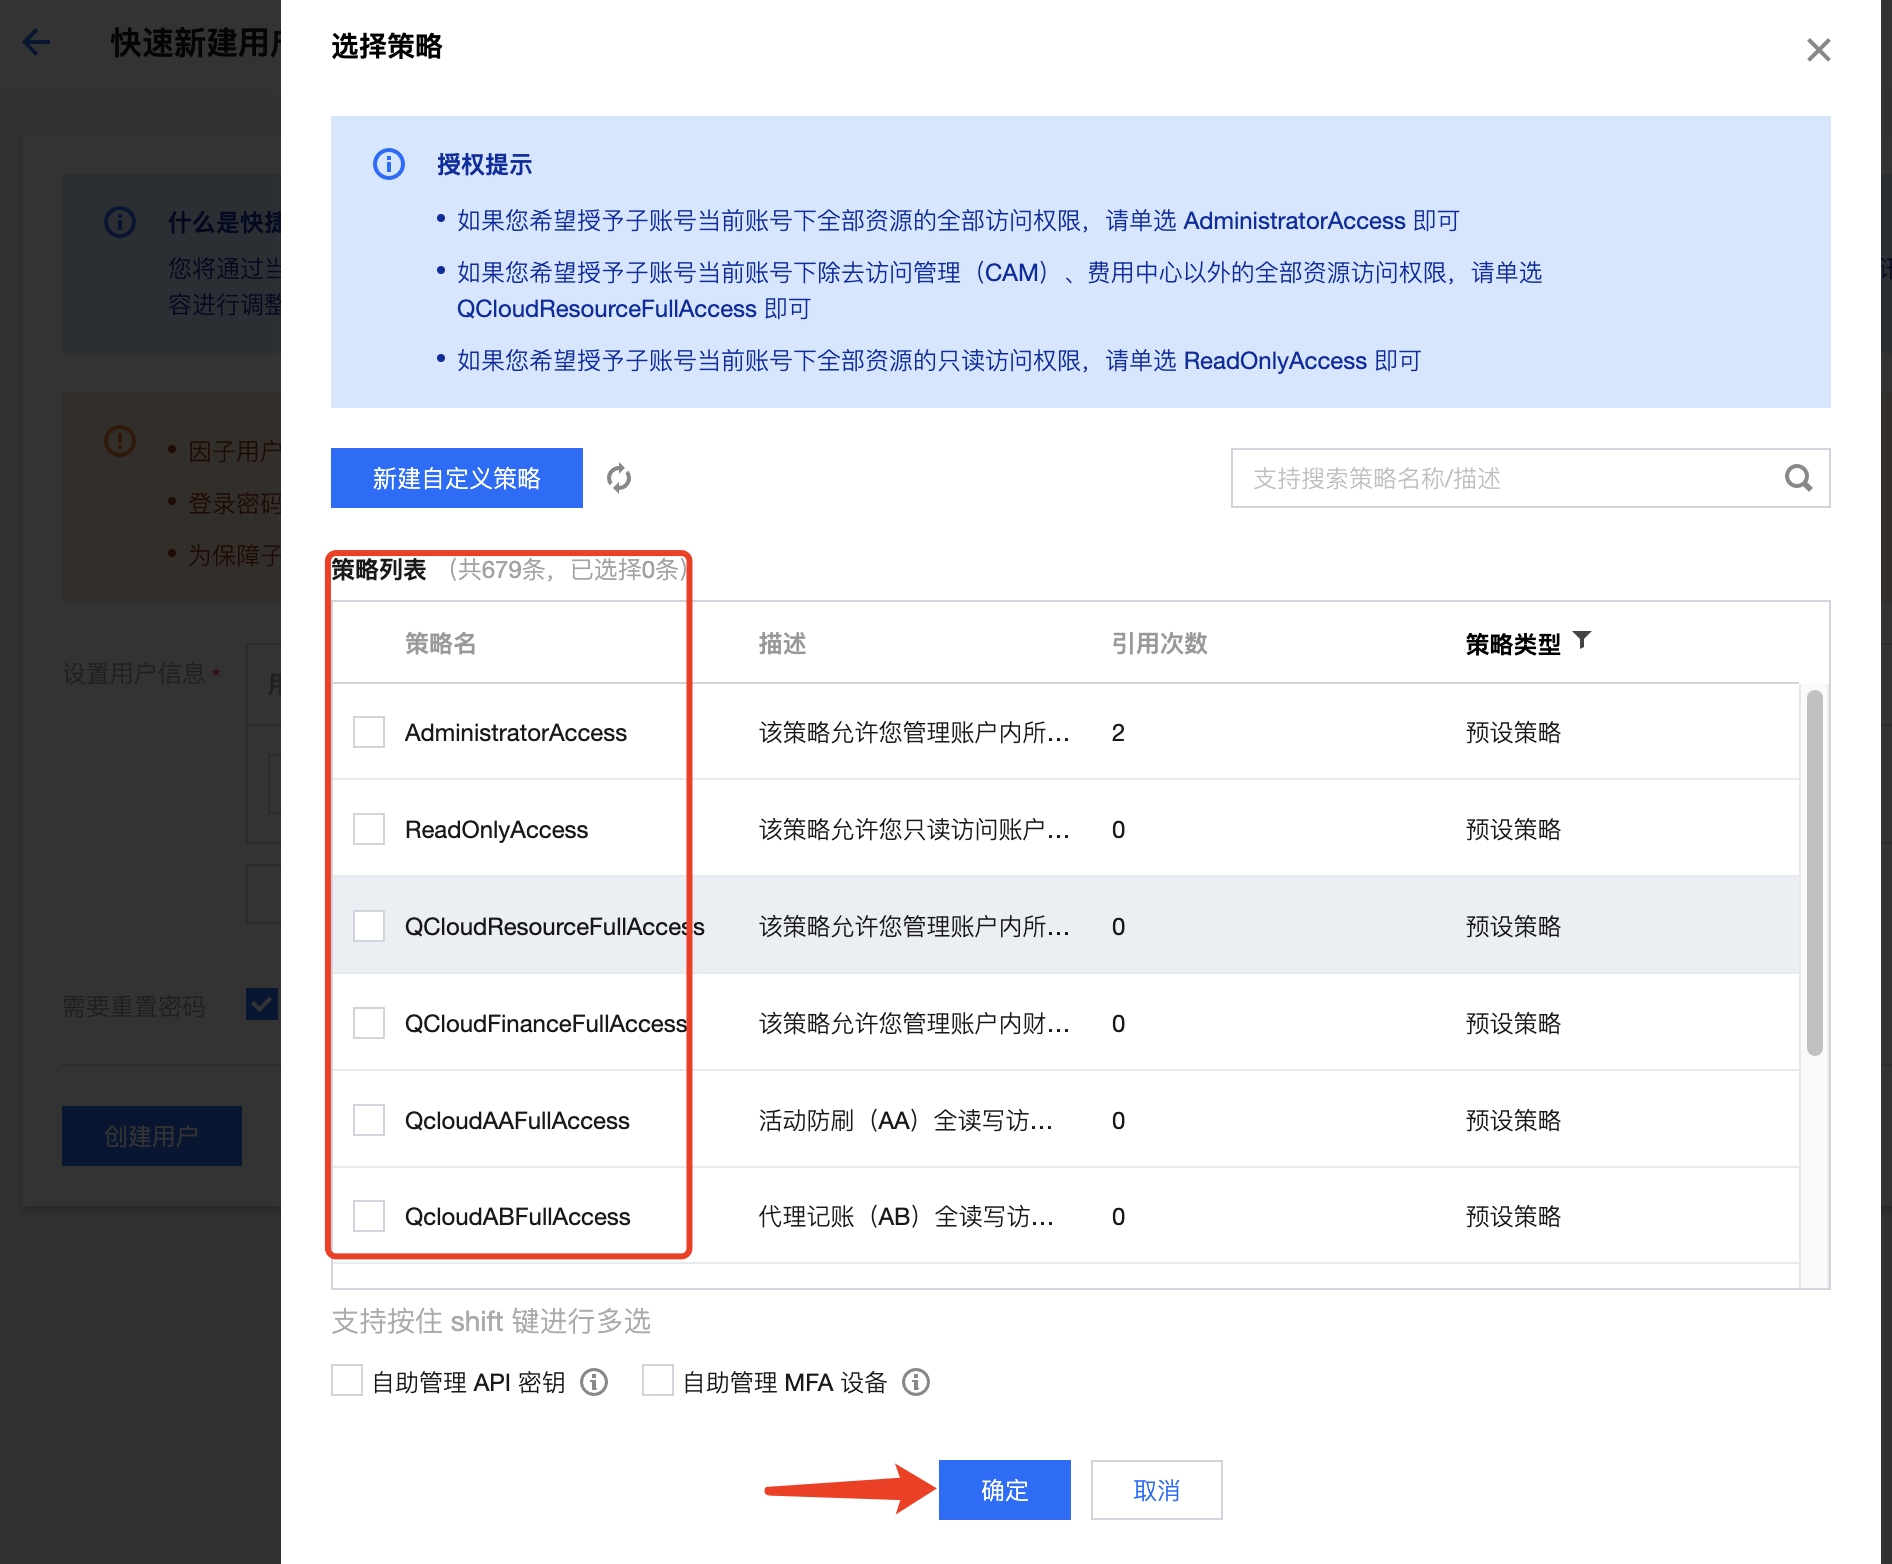
Task: Click info icon next to 自助管理 MFA 设备
Action: point(916,1382)
